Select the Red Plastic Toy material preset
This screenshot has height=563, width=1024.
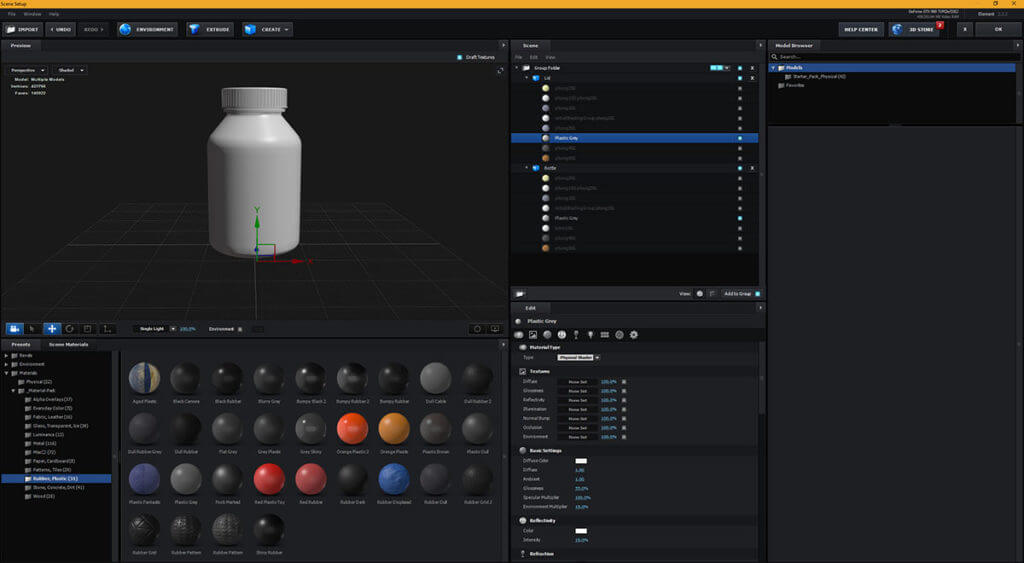click(269, 479)
